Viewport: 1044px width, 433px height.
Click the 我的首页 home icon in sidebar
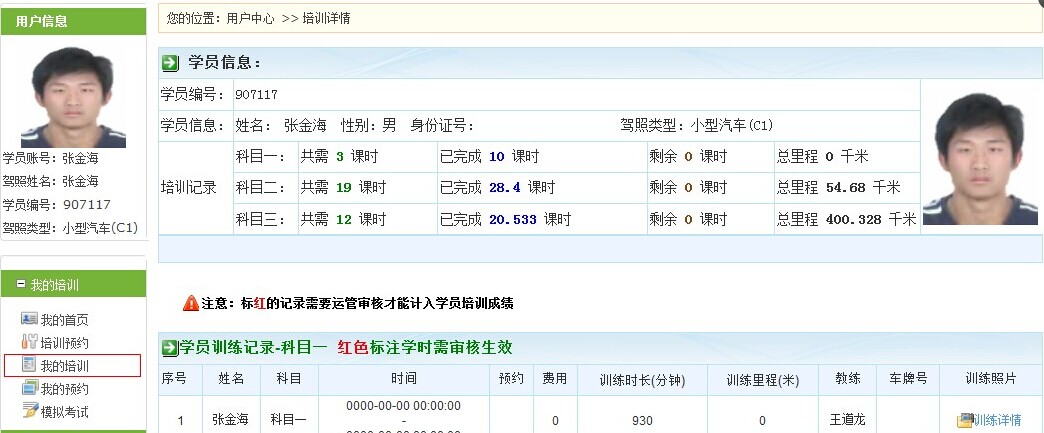(x=29, y=320)
